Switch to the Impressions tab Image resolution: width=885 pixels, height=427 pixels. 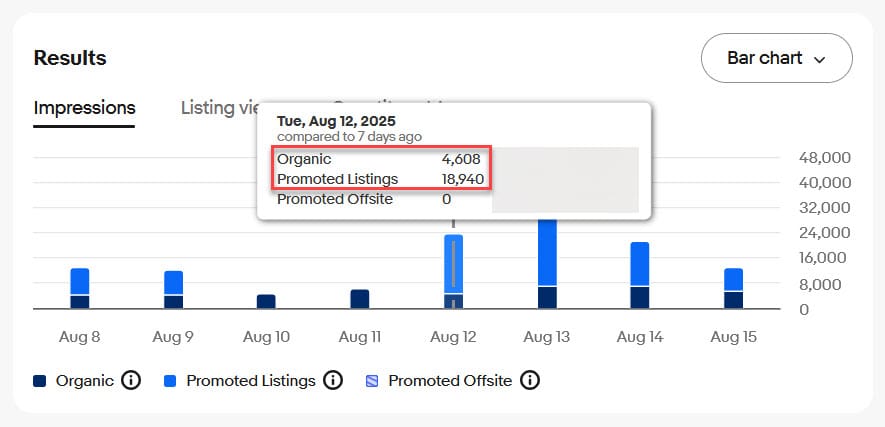(x=84, y=108)
